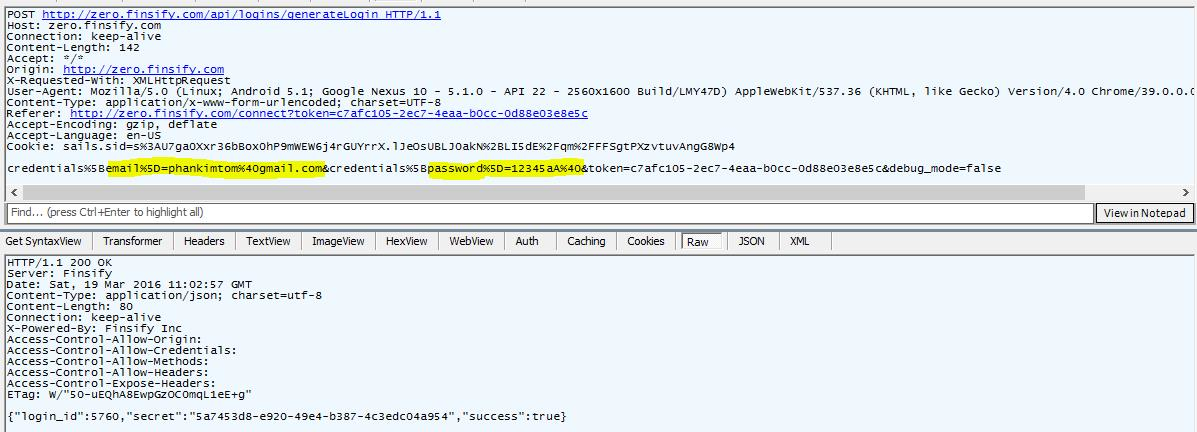Switch to the TextView tab

tap(268, 241)
